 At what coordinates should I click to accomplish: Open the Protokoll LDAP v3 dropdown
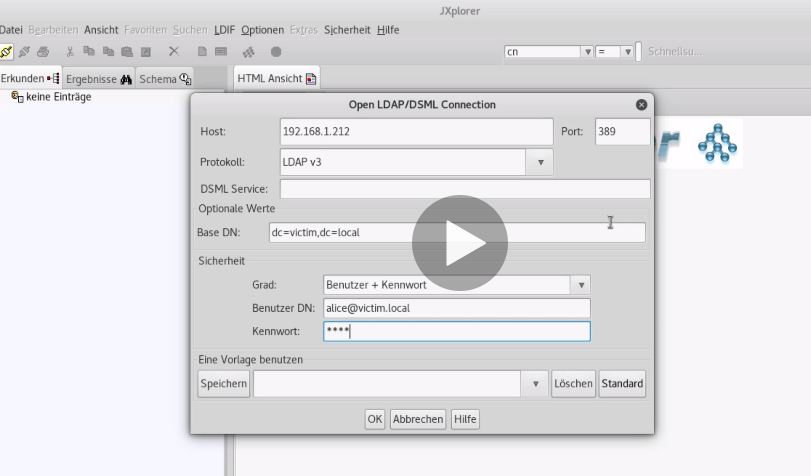pyautogui.click(x=540, y=161)
